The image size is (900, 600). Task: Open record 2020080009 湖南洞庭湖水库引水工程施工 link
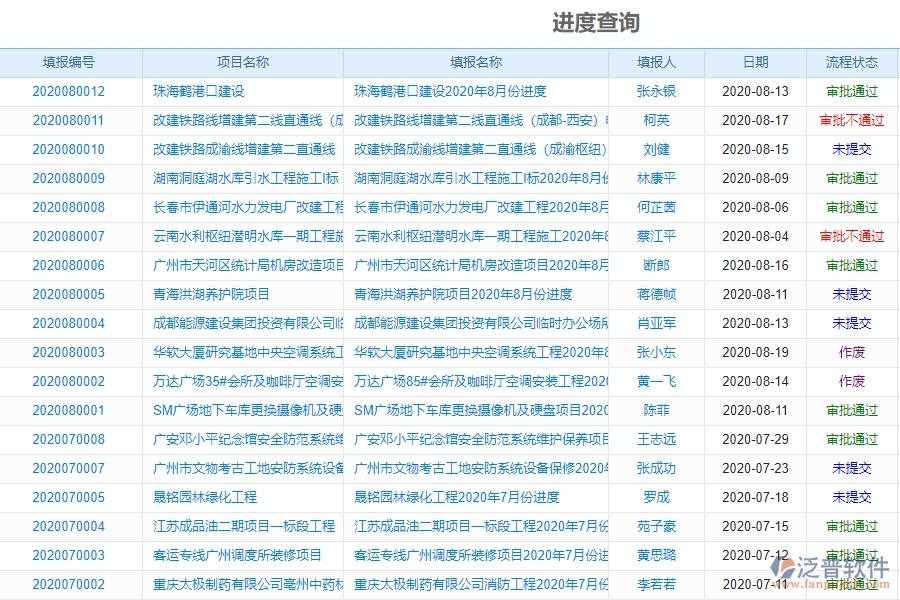click(239, 178)
